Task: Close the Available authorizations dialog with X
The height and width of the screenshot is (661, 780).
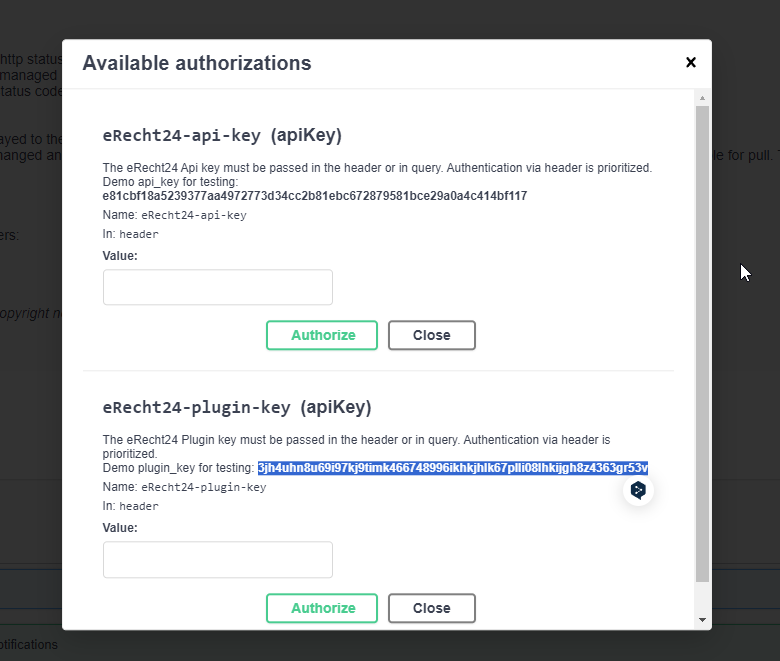Action: pos(690,62)
